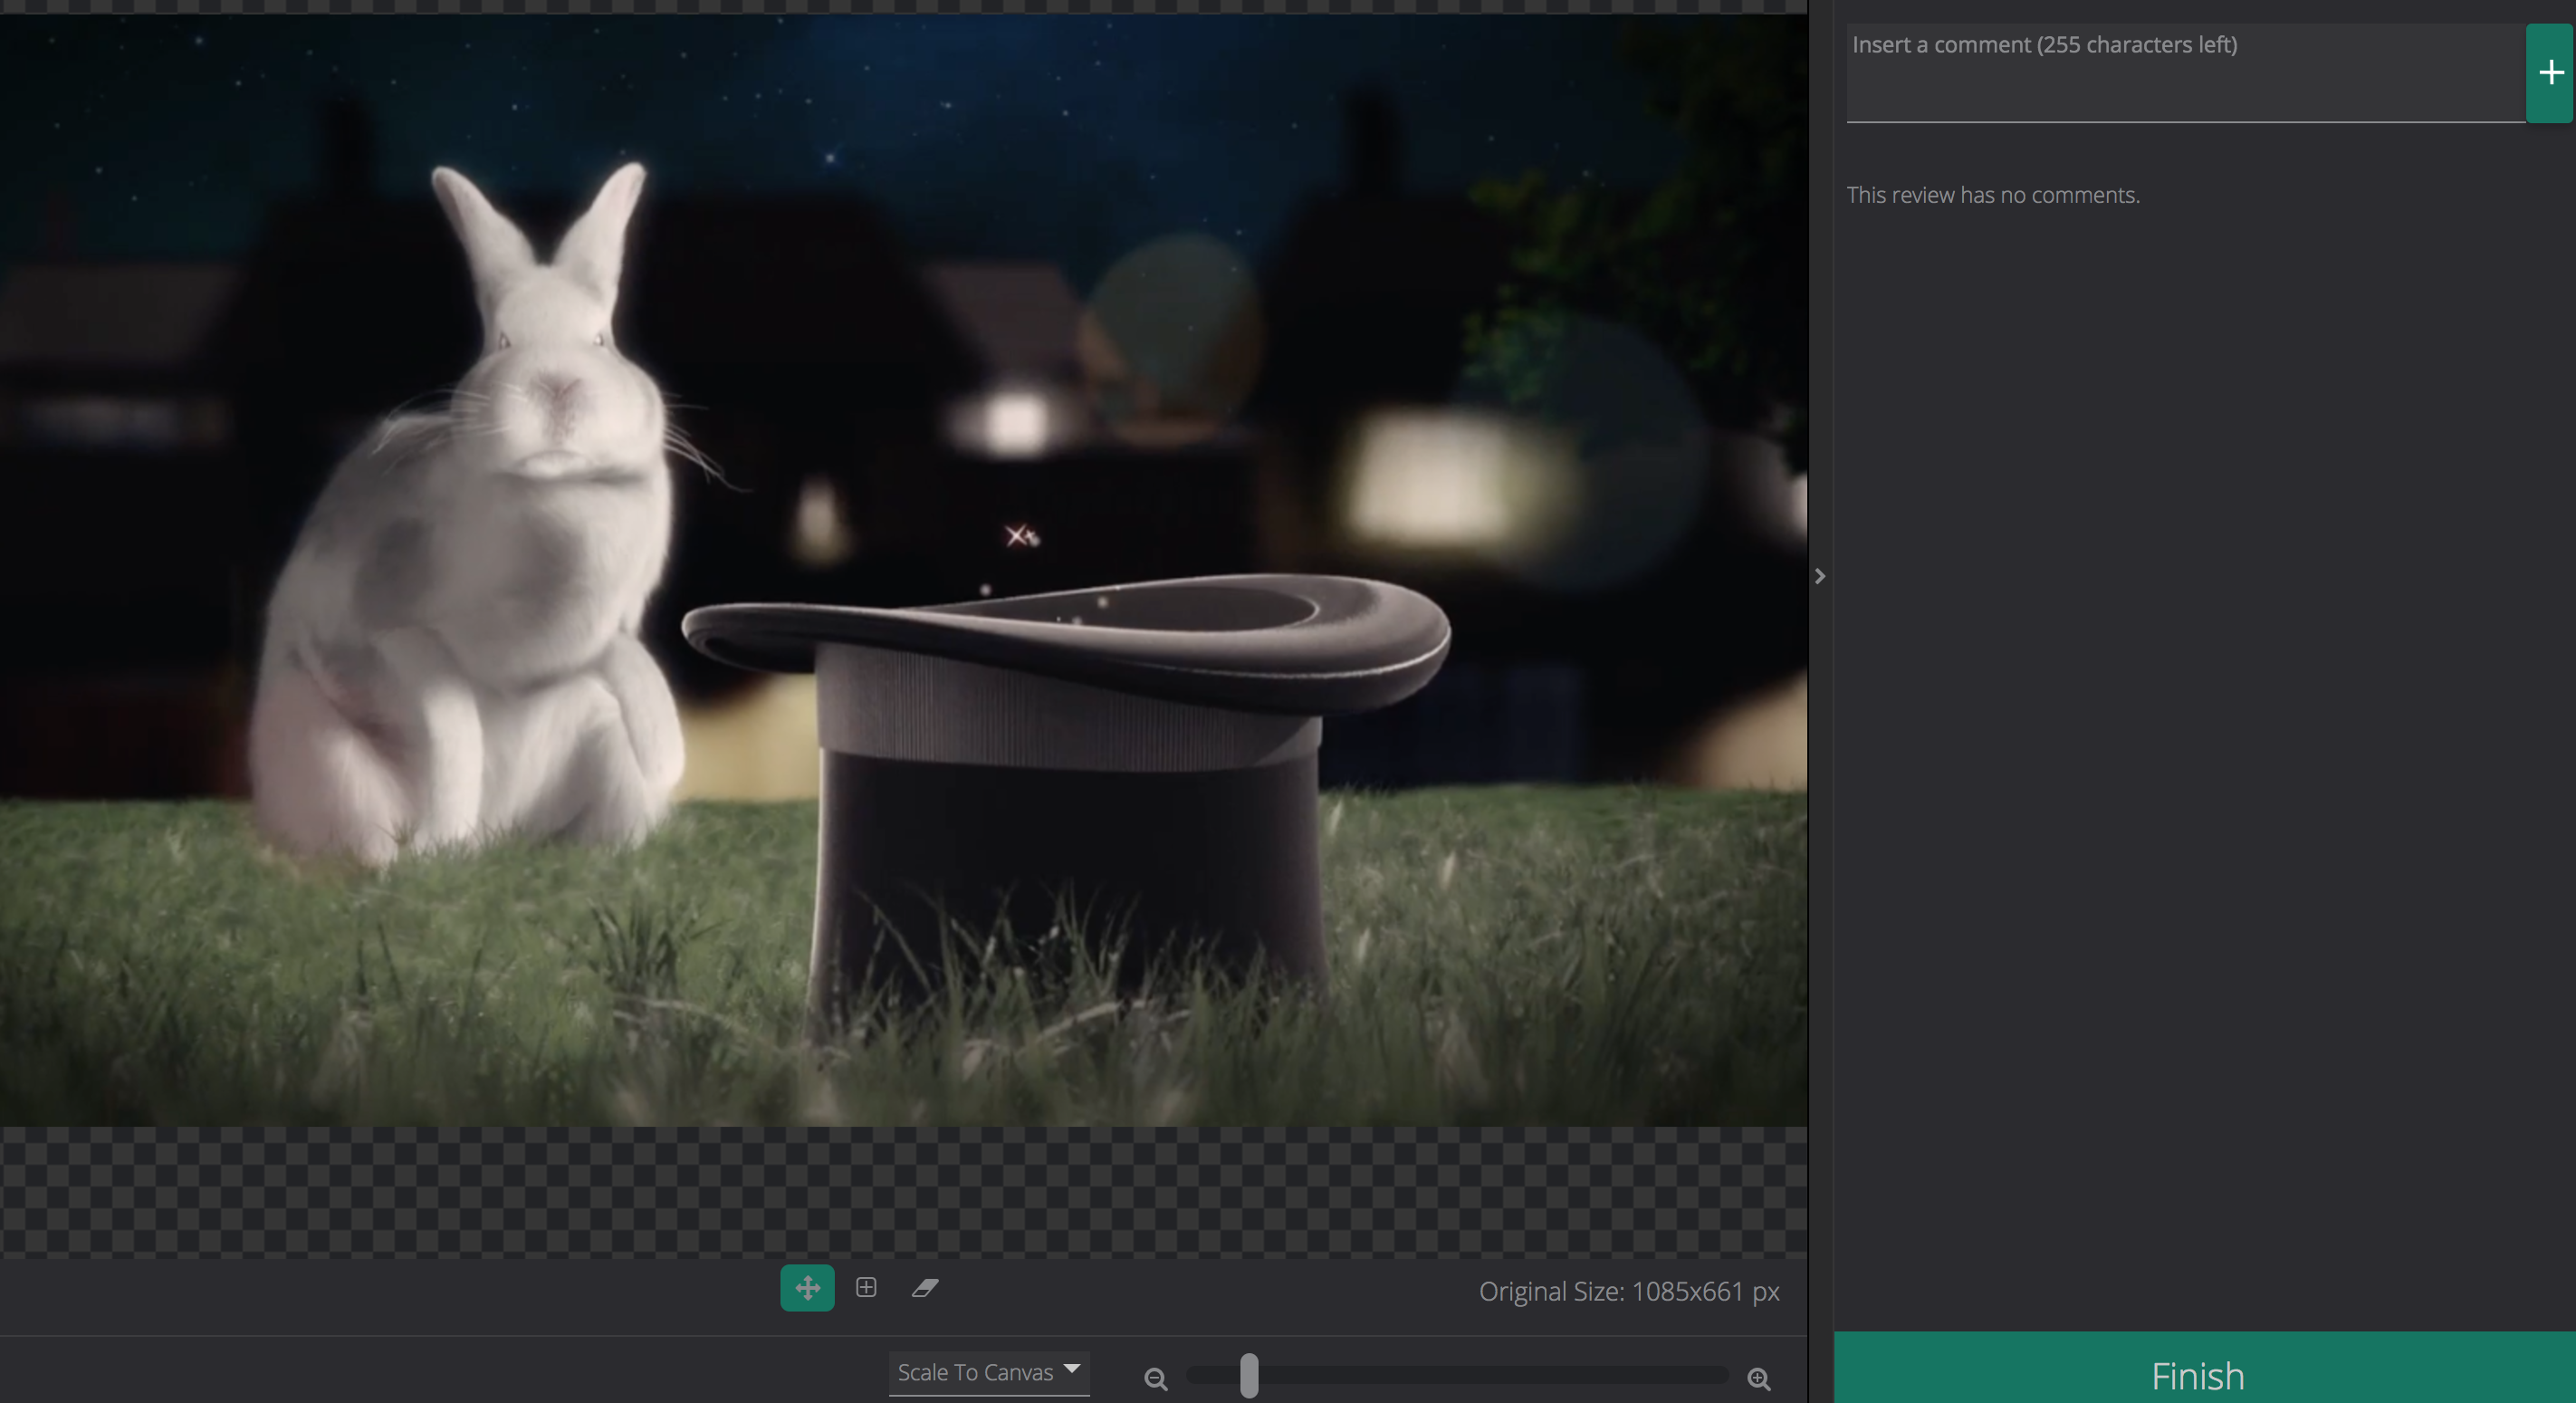Click the zoom in magnifier icon
The image size is (2576, 1403).
[x=1759, y=1379]
